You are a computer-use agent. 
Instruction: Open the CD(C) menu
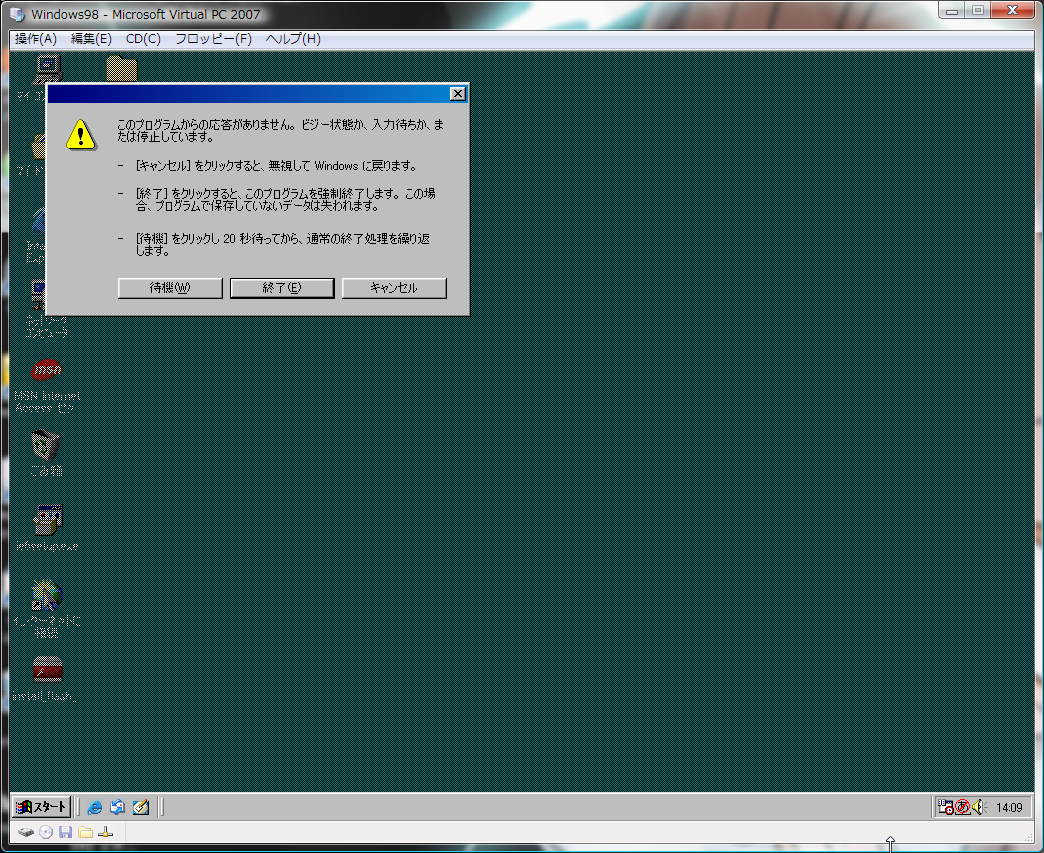coord(143,39)
